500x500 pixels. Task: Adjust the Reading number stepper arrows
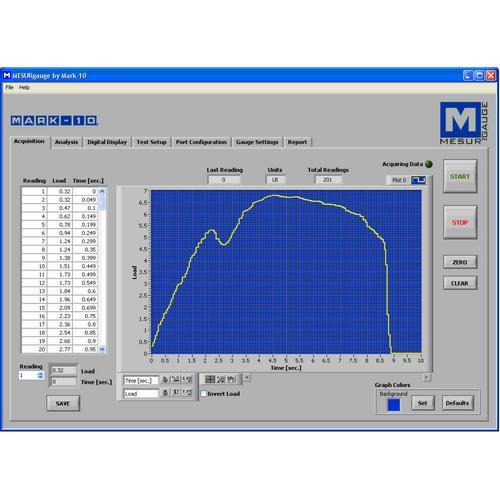coord(40,376)
